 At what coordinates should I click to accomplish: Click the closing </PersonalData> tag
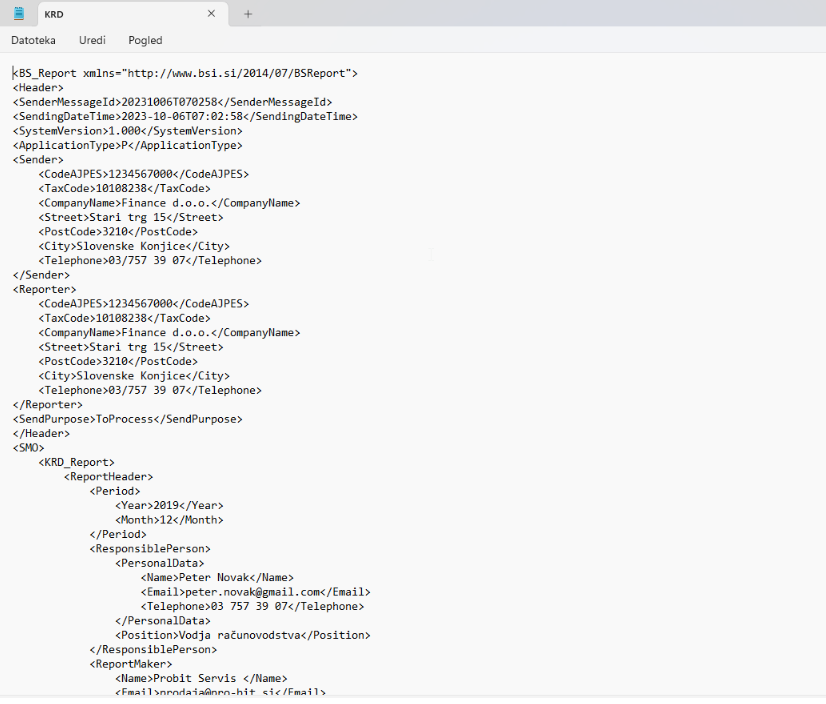click(163, 621)
